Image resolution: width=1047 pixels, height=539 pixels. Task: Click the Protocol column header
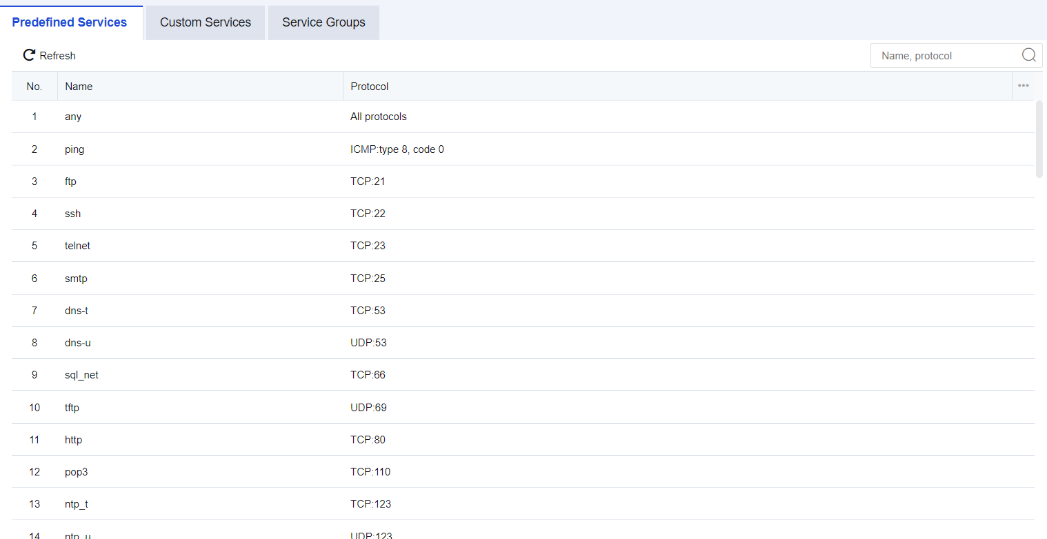coord(369,86)
